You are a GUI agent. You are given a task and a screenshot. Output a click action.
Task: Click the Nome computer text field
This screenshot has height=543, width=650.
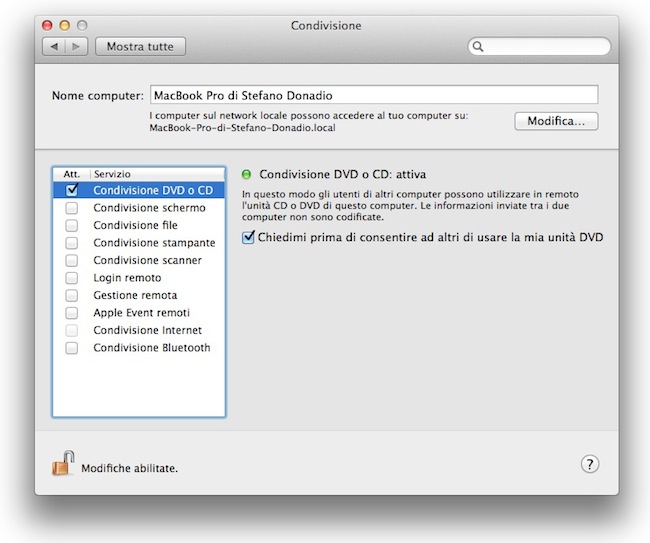click(x=373, y=95)
